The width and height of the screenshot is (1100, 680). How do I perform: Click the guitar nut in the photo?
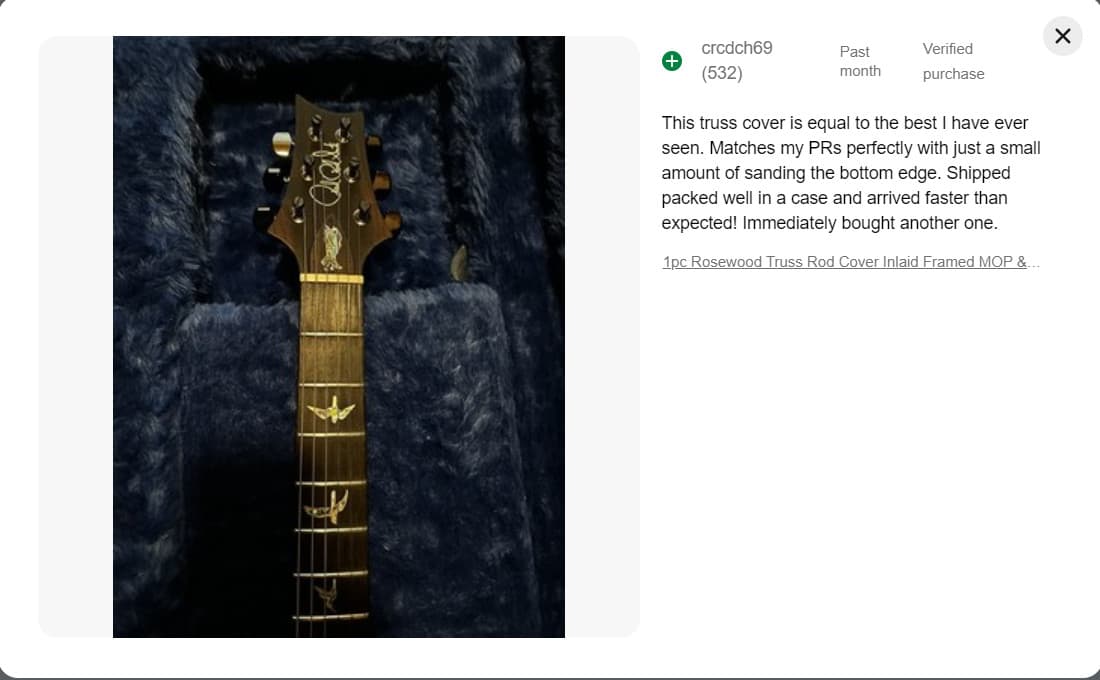[x=331, y=277]
